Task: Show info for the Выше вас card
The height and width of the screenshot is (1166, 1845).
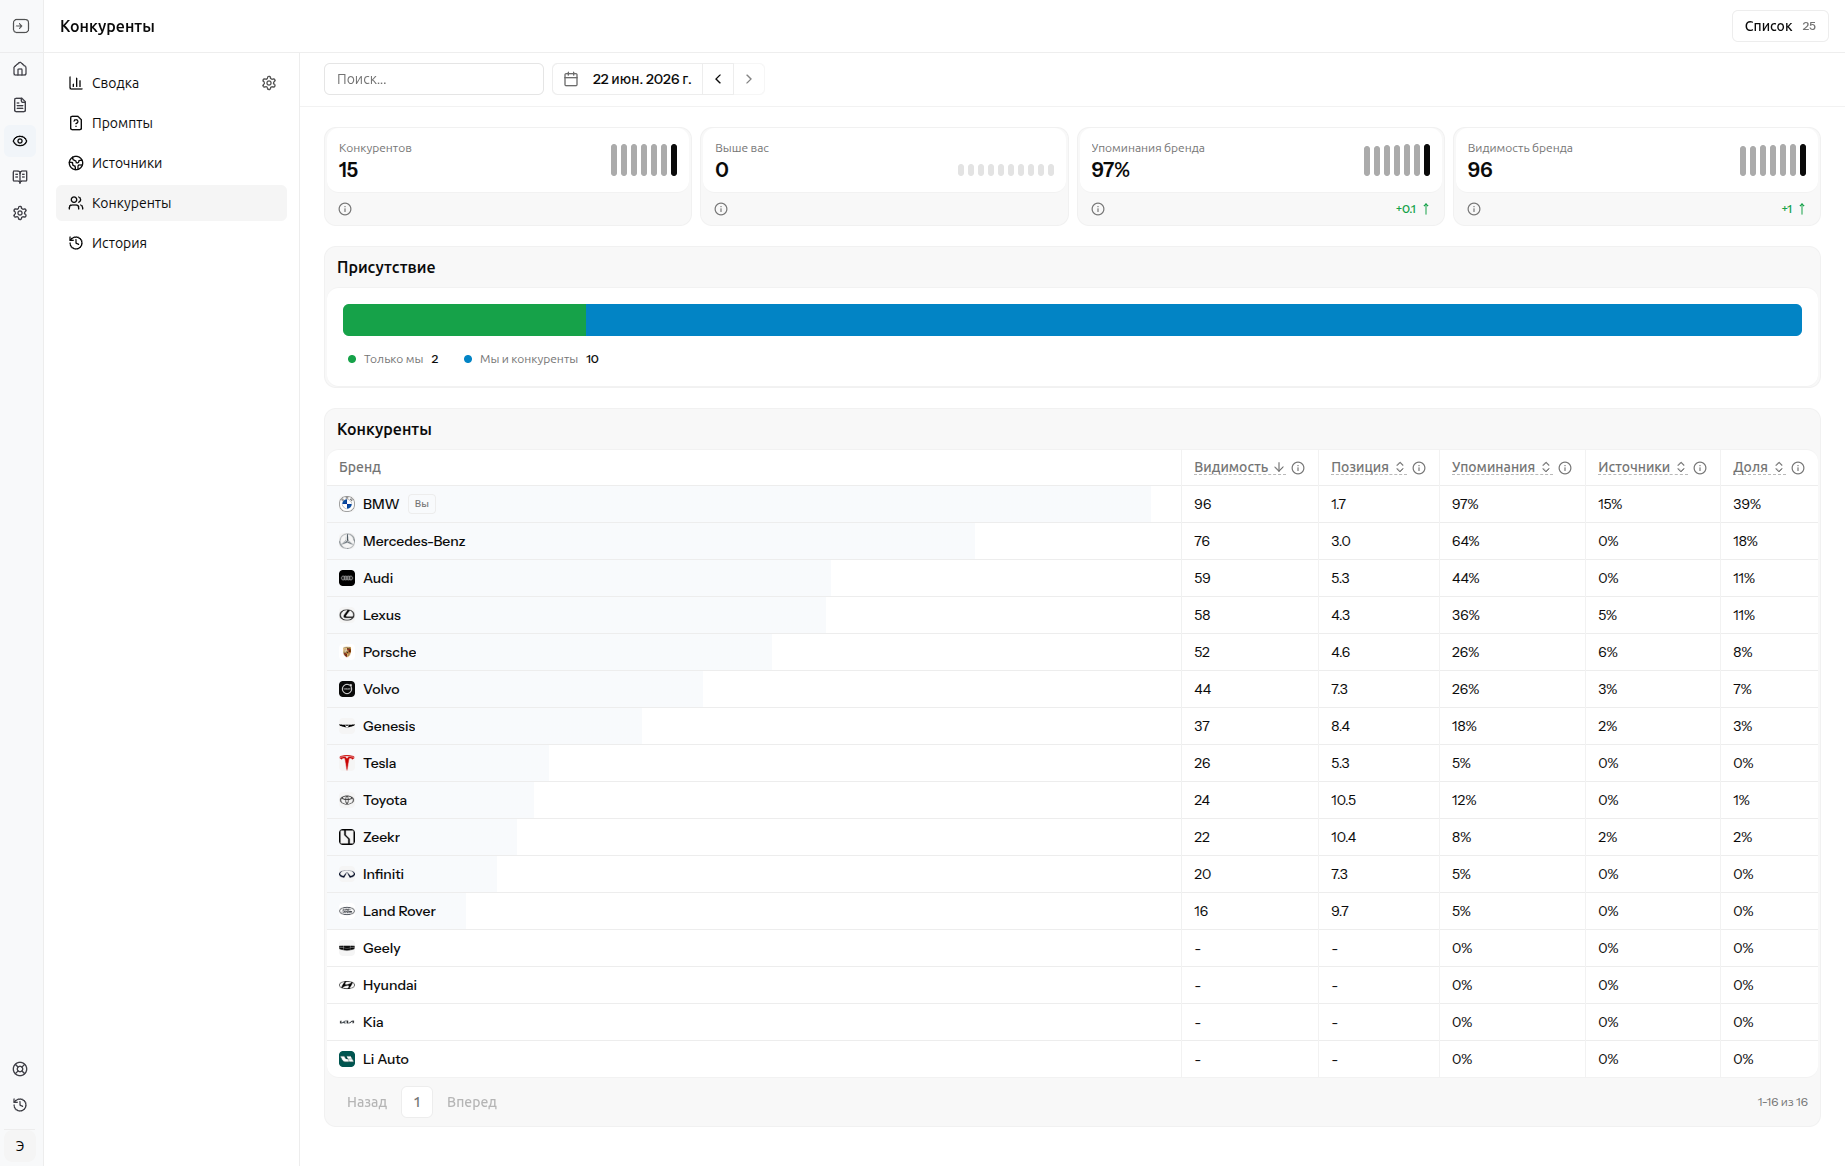Action: (x=721, y=209)
